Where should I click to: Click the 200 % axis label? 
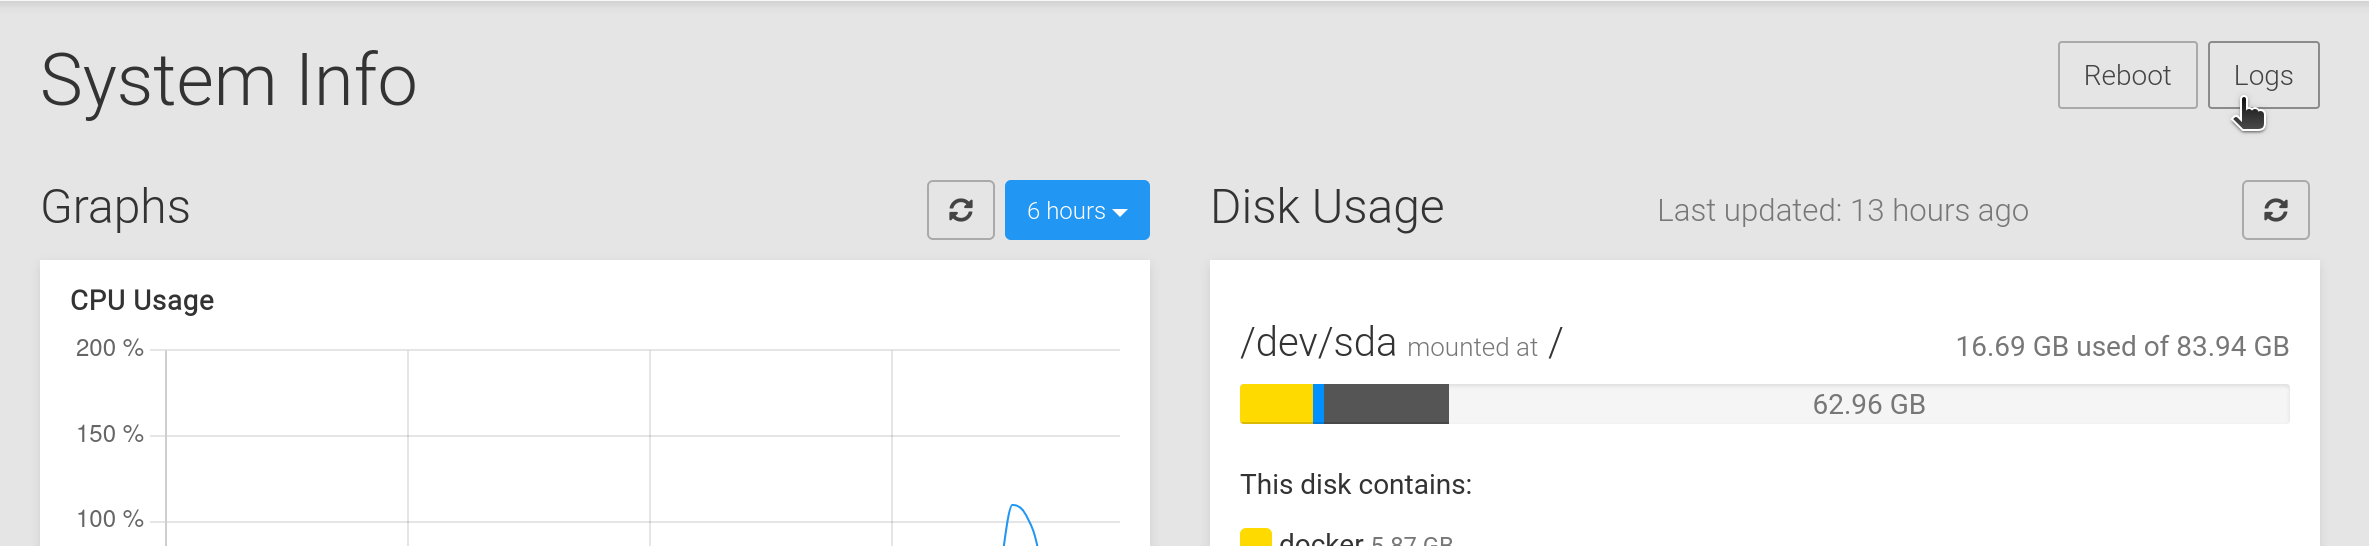pos(110,348)
